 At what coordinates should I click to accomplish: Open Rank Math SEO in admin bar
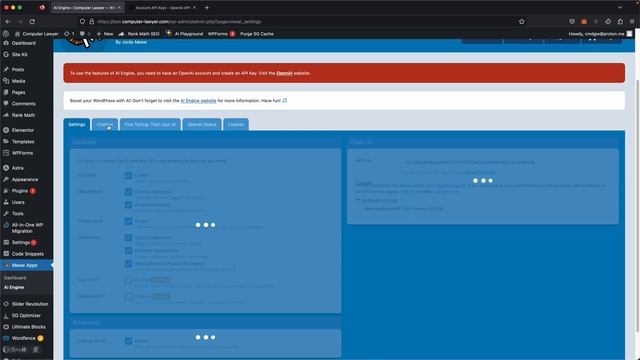point(139,34)
